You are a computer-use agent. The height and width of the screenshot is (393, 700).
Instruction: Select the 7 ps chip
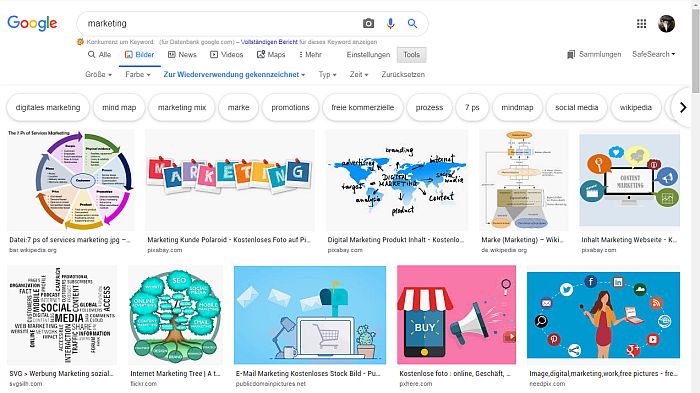(x=472, y=108)
